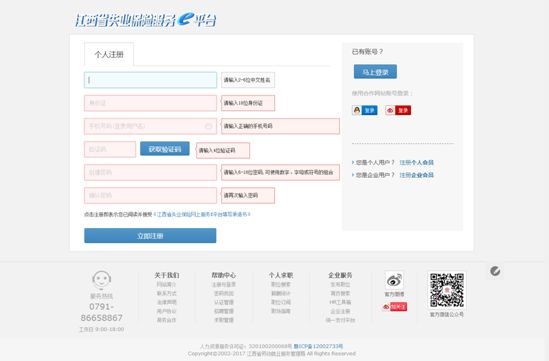Open the 招聘管理 footer link
Image resolution: width=549 pixels, height=361 pixels.
click(224, 311)
